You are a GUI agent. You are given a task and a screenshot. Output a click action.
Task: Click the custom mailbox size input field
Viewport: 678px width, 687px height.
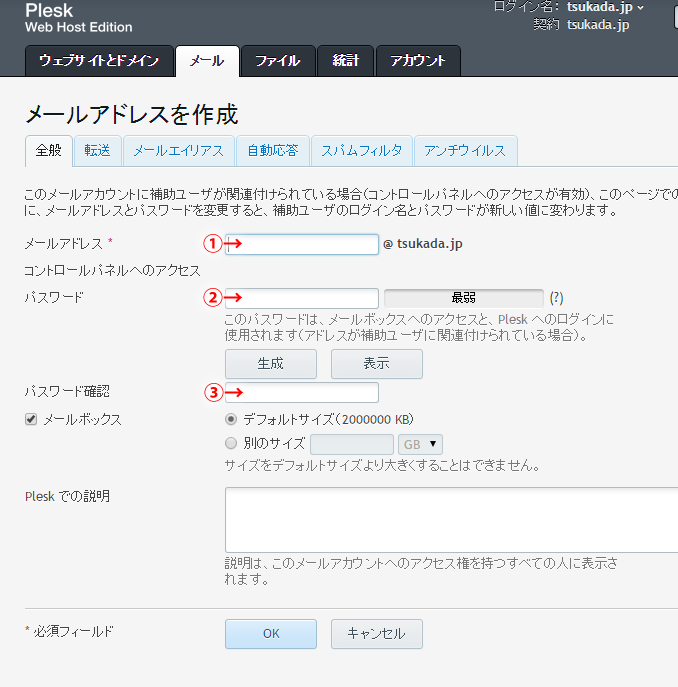tap(351, 445)
